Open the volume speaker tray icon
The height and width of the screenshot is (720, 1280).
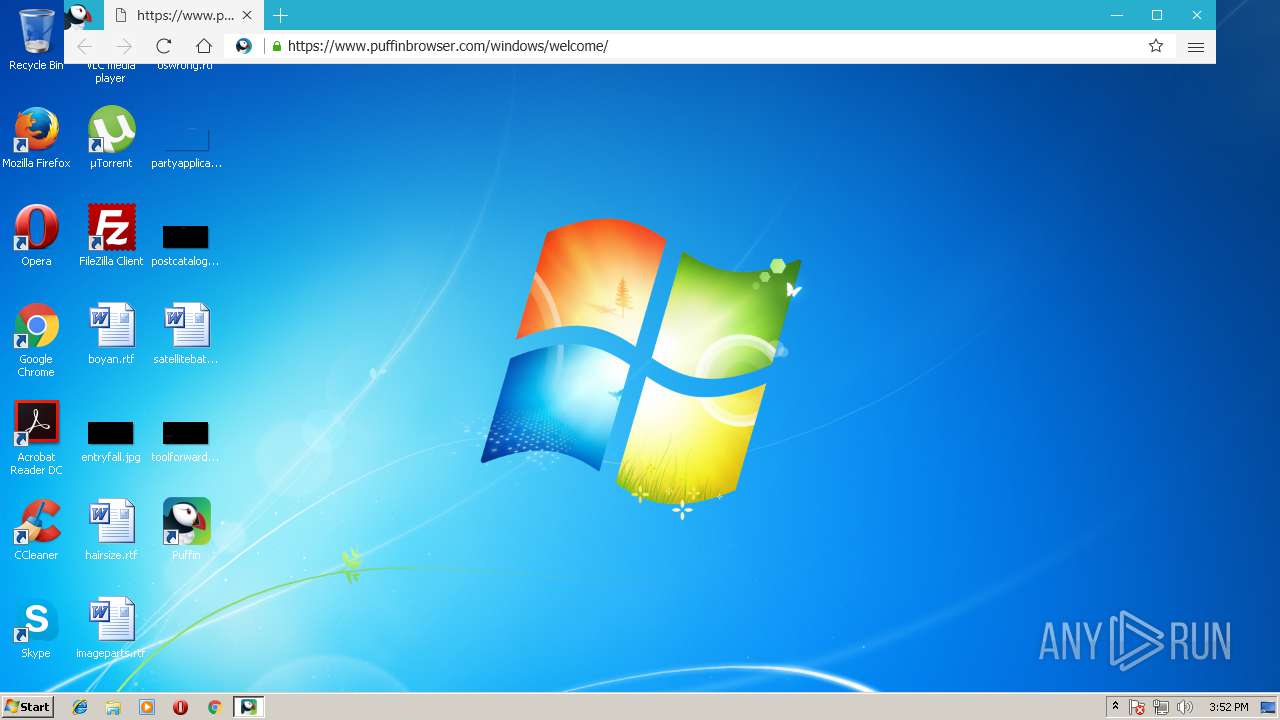point(1185,707)
